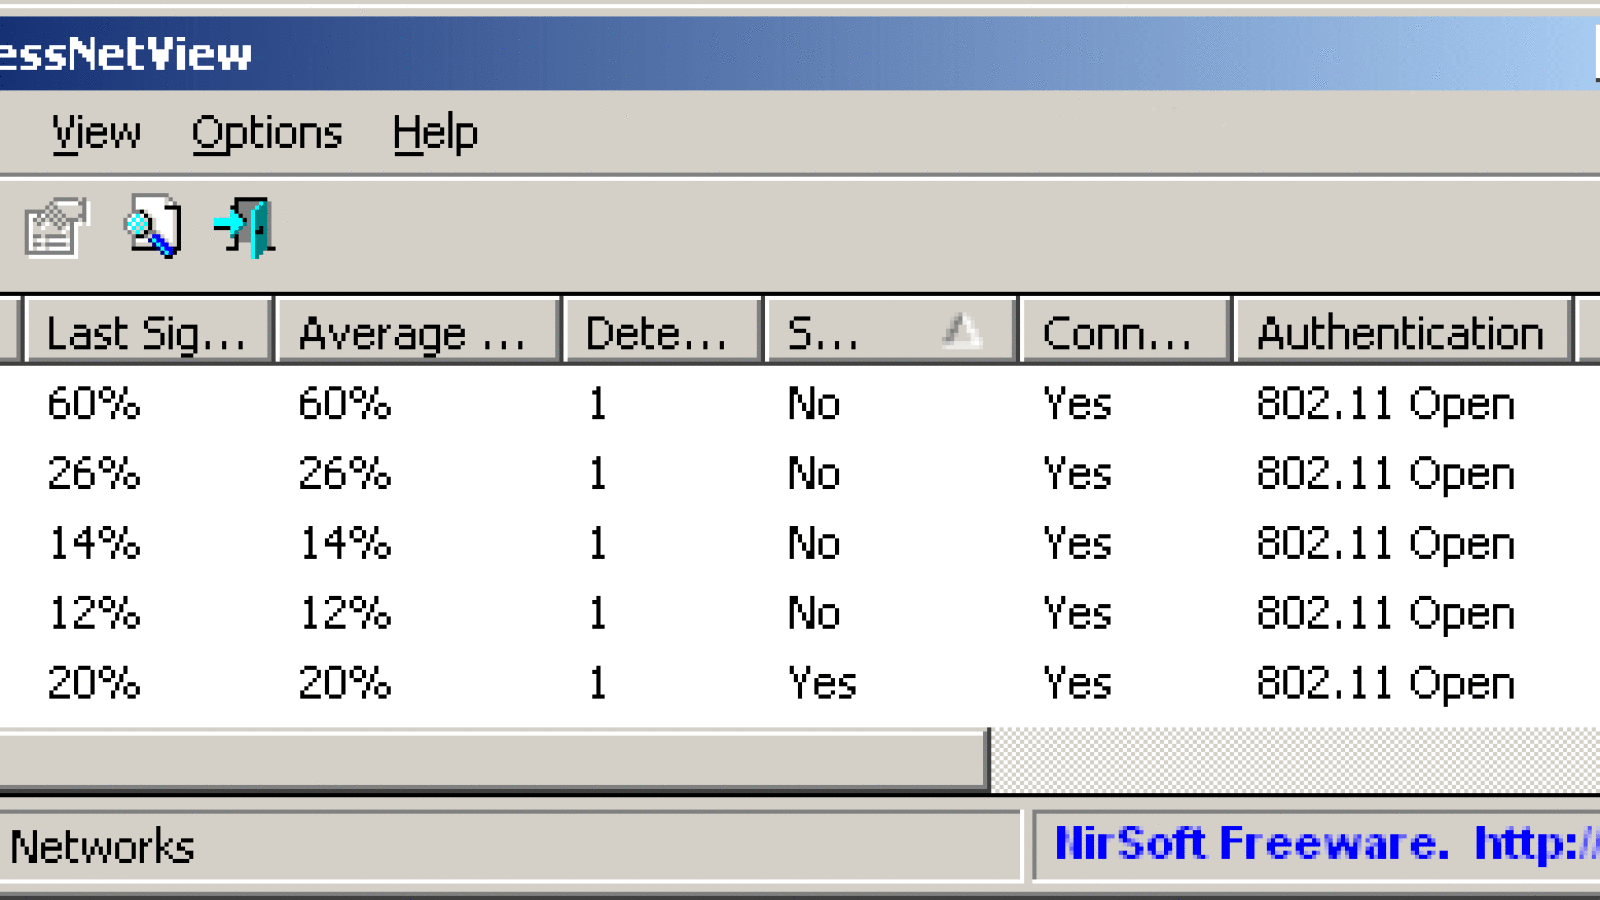This screenshot has height=900, width=1600.
Task: Click the Find magnifier toolbar icon
Action: 152,227
